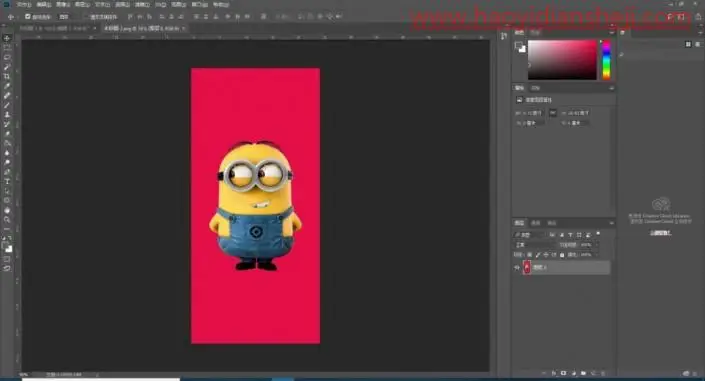Screen dimensions: 705x381
Task: Create a new layer from Layers bottom
Action: pos(593,373)
